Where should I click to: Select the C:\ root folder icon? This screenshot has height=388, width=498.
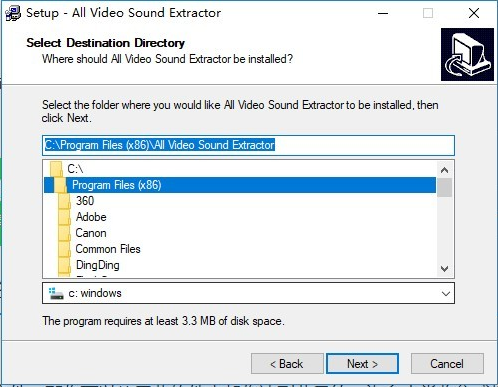coord(56,169)
